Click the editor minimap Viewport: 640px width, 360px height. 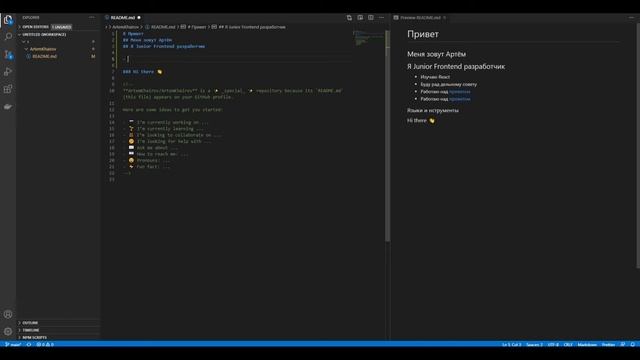369,38
